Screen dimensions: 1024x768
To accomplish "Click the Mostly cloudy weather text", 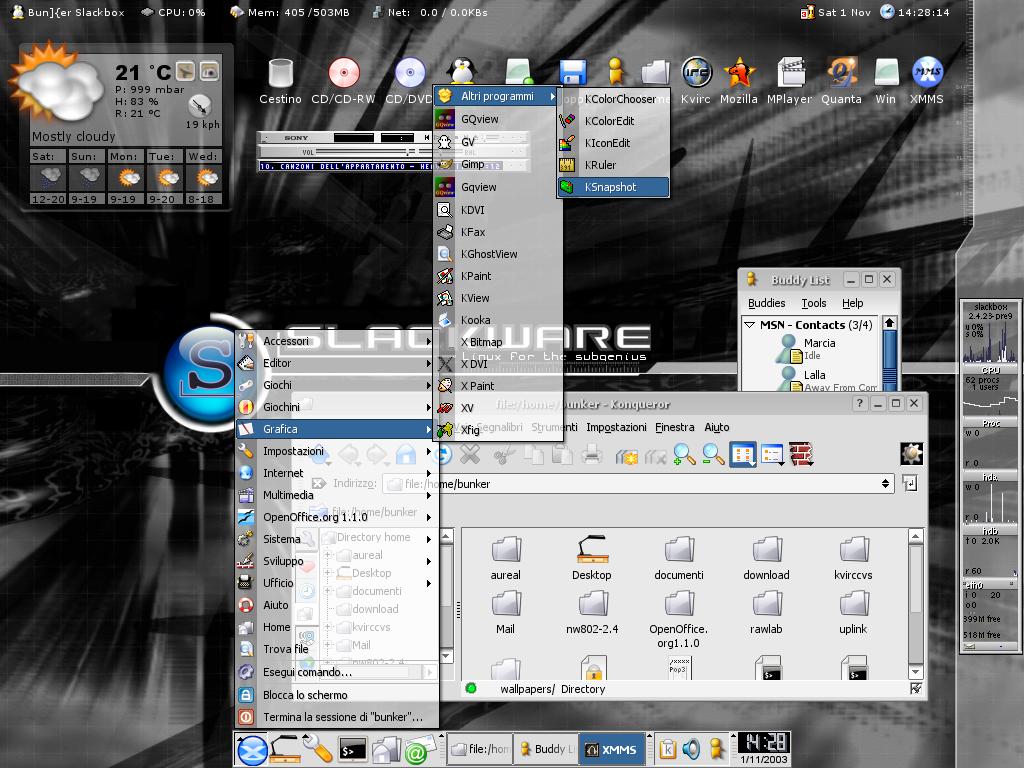I will point(74,136).
